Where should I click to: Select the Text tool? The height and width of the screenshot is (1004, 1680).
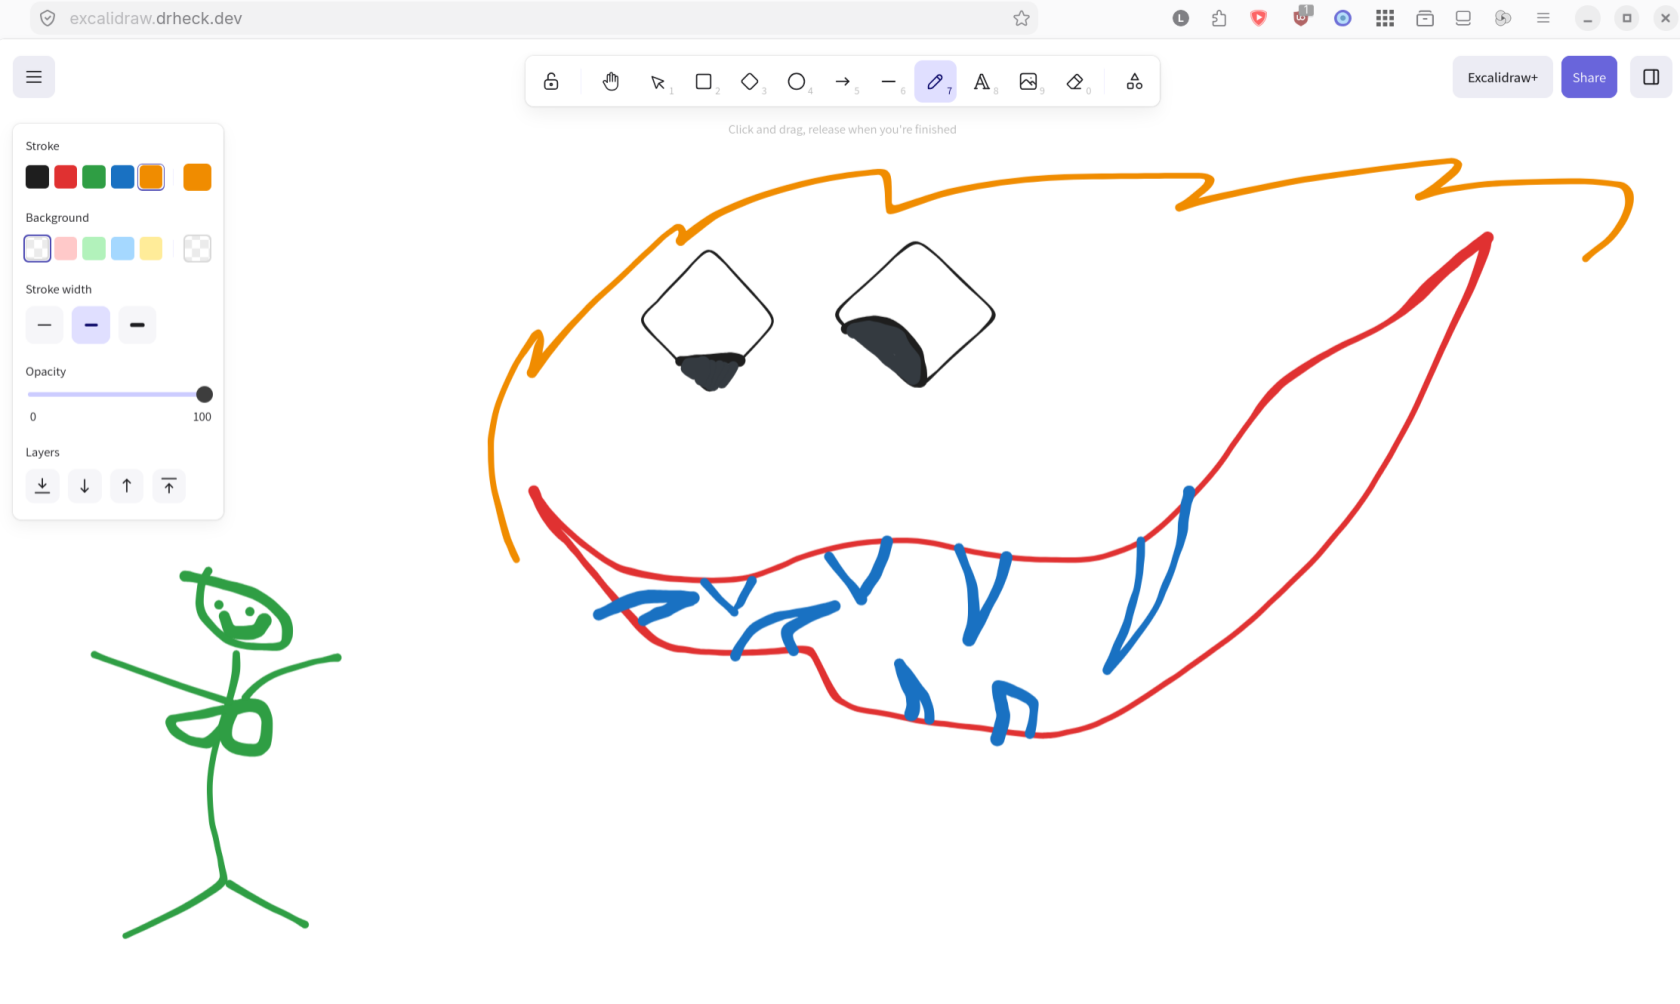982,81
